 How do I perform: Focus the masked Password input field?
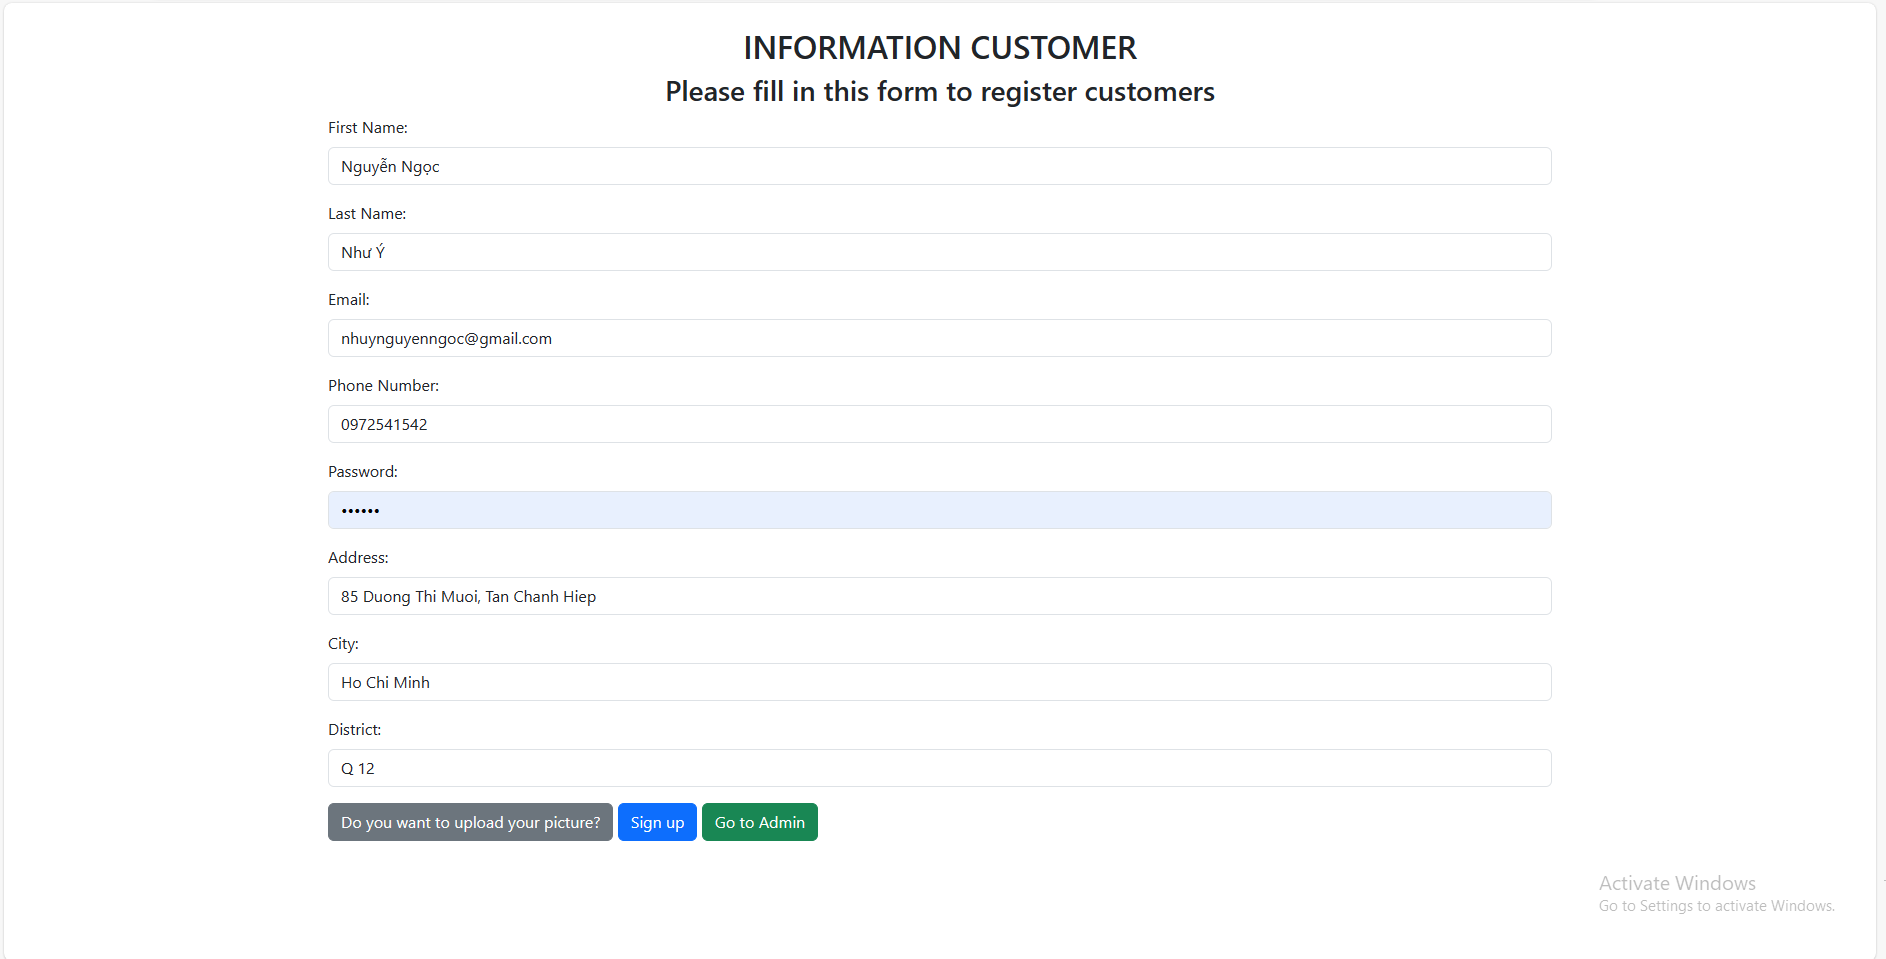(x=939, y=510)
